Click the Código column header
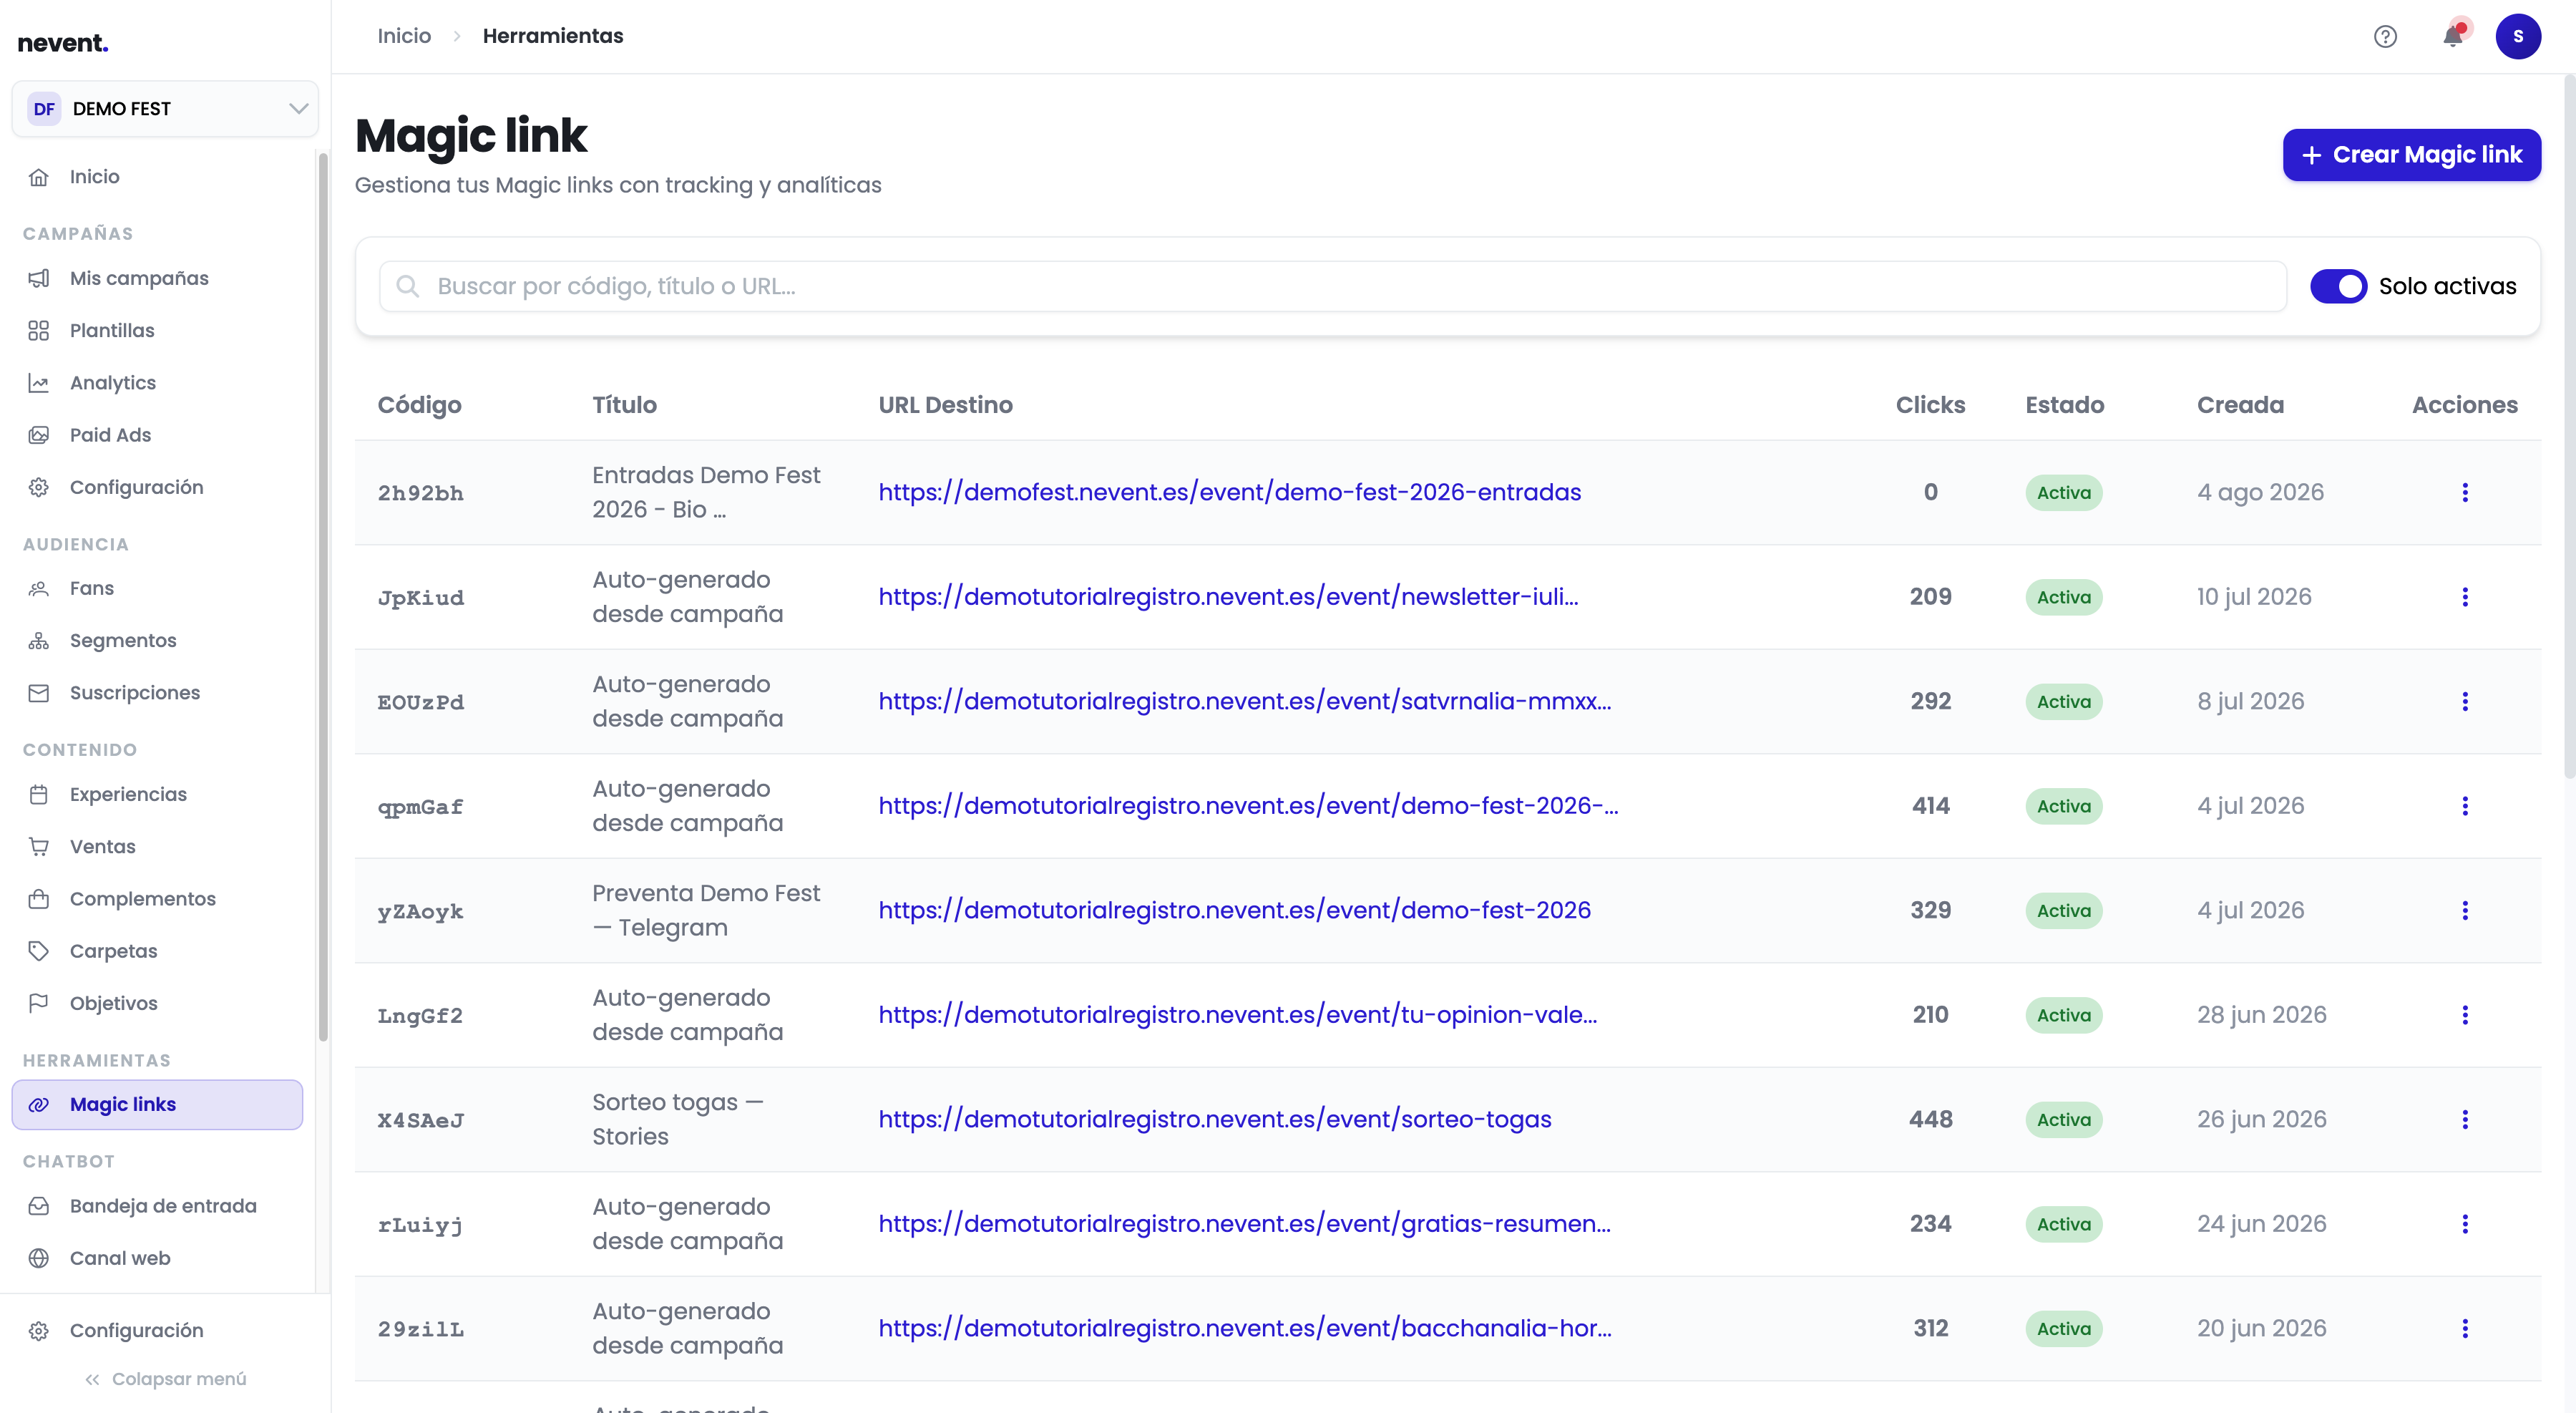Screen dimensions: 2576x1413 pyautogui.click(x=419, y=405)
